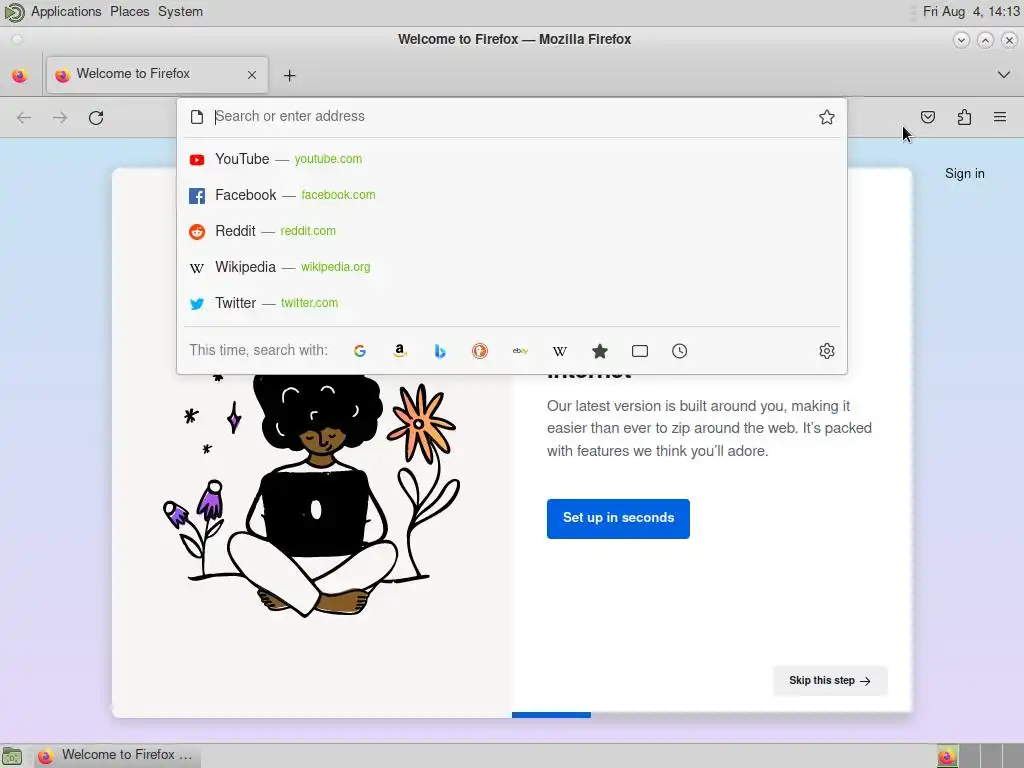Click the Our latest version description text
Image resolution: width=1024 pixels, height=768 pixels.
coord(709,428)
